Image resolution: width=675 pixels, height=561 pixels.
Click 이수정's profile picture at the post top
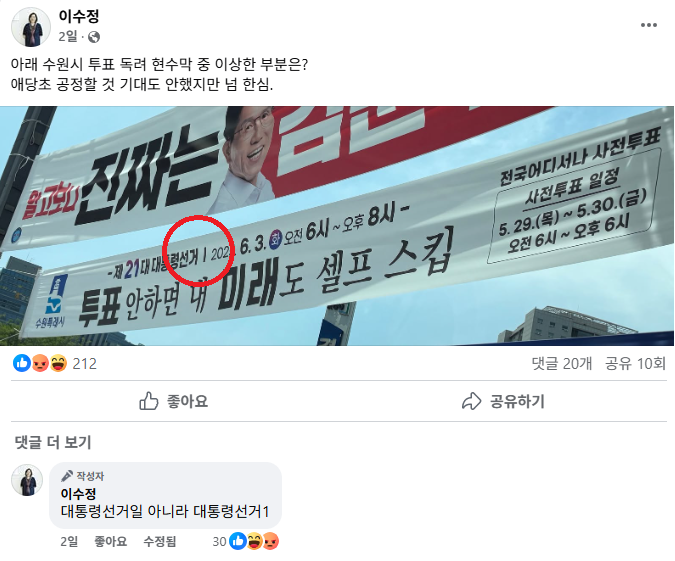31,27
